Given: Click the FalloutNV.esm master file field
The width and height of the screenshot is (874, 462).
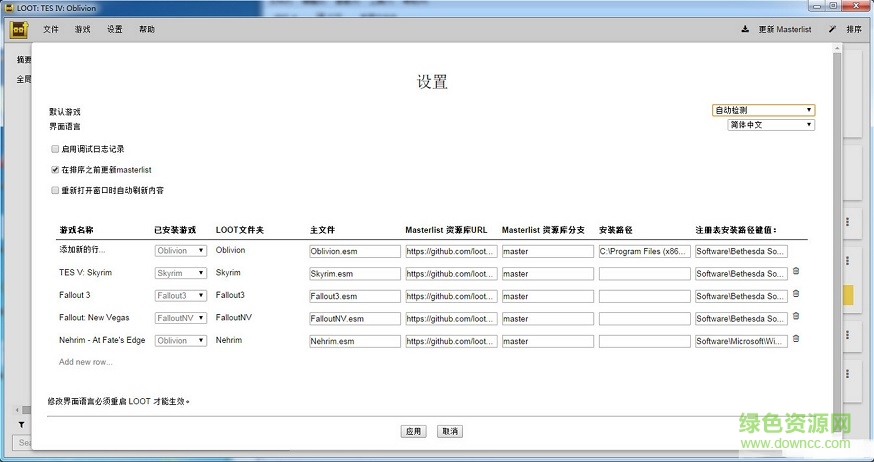Looking at the screenshot, I should tap(355, 319).
